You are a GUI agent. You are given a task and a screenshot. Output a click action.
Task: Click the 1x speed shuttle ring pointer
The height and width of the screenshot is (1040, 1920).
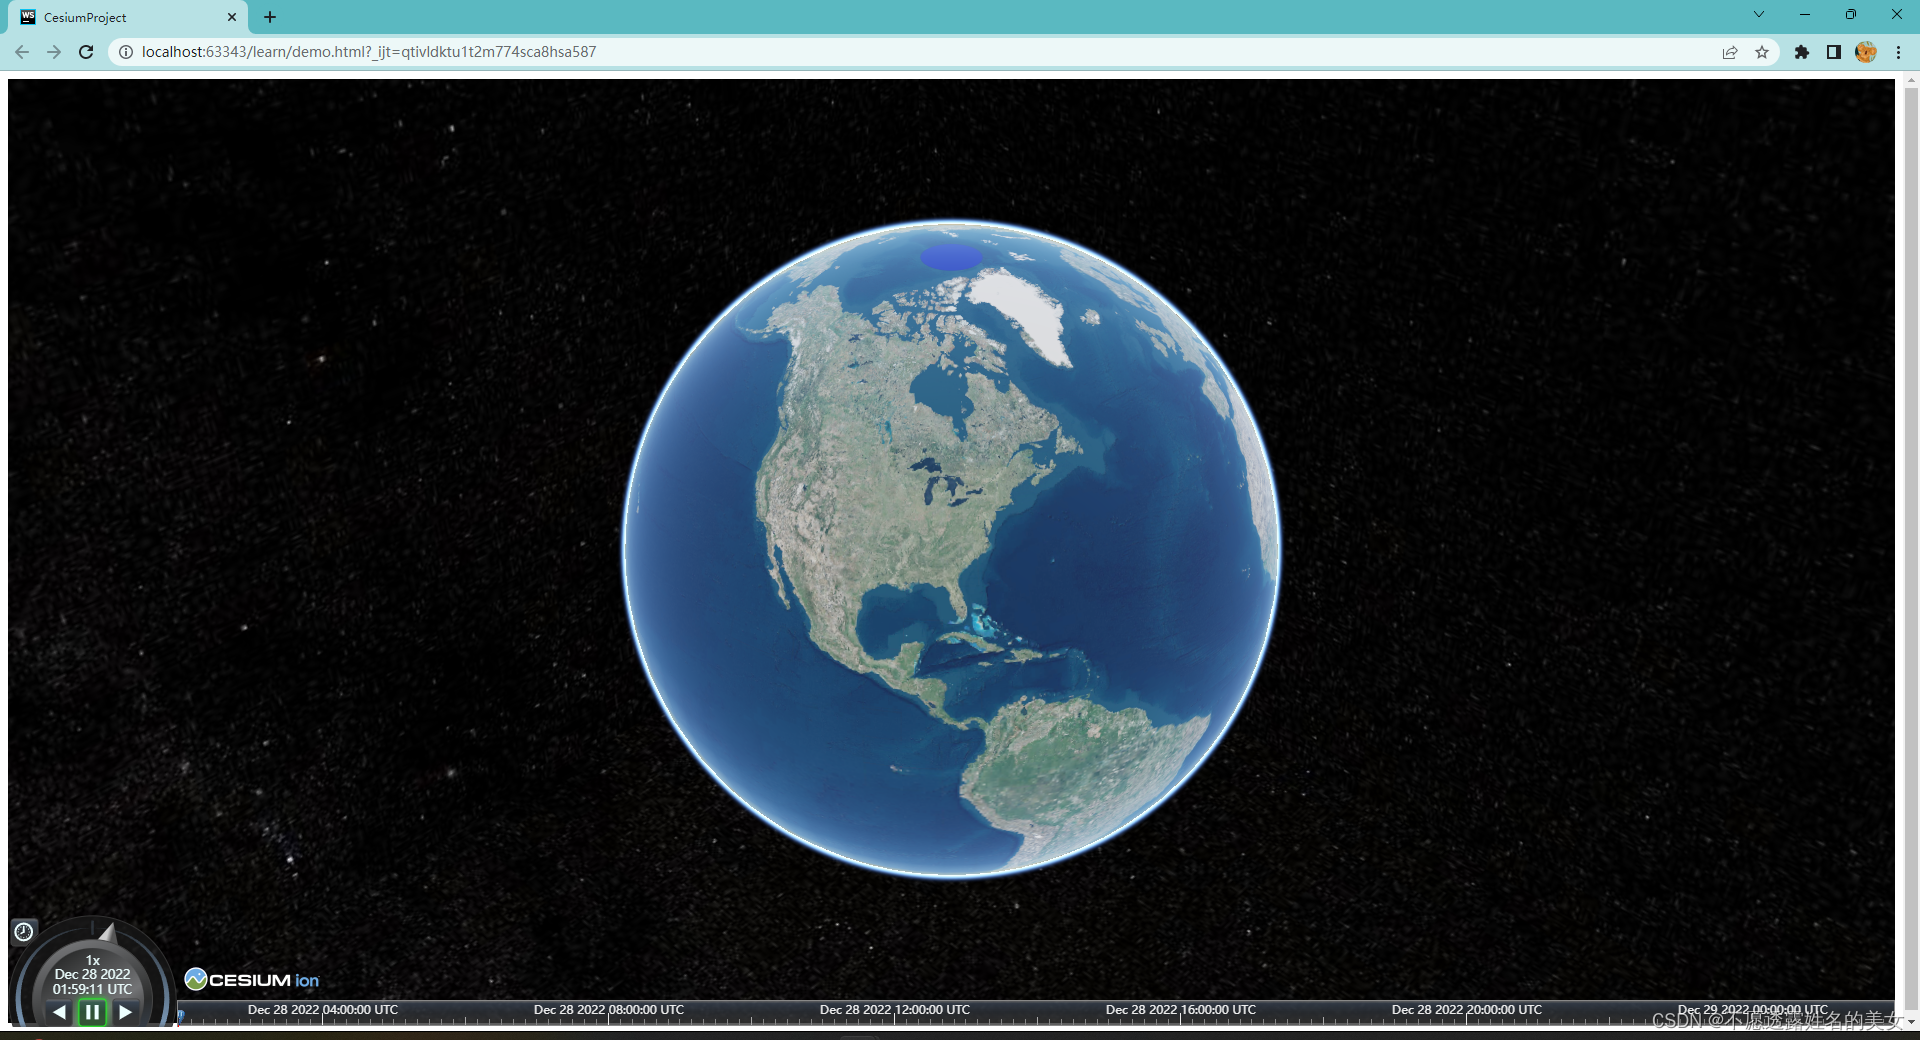pyautogui.click(x=107, y=933)
